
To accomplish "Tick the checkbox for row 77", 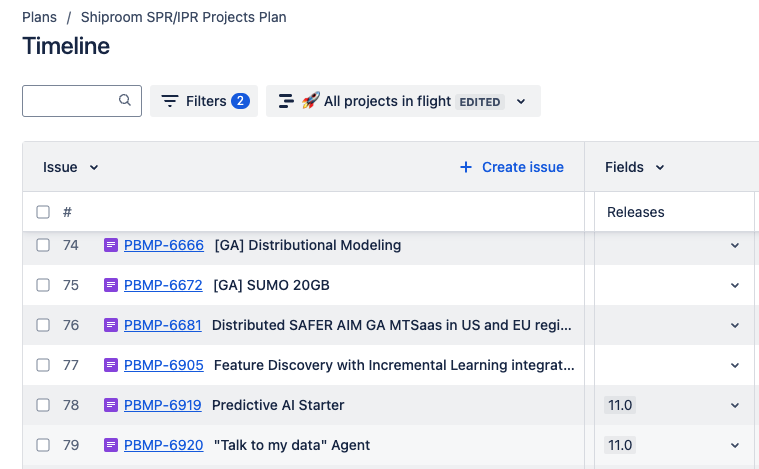I will click(43, 365).
